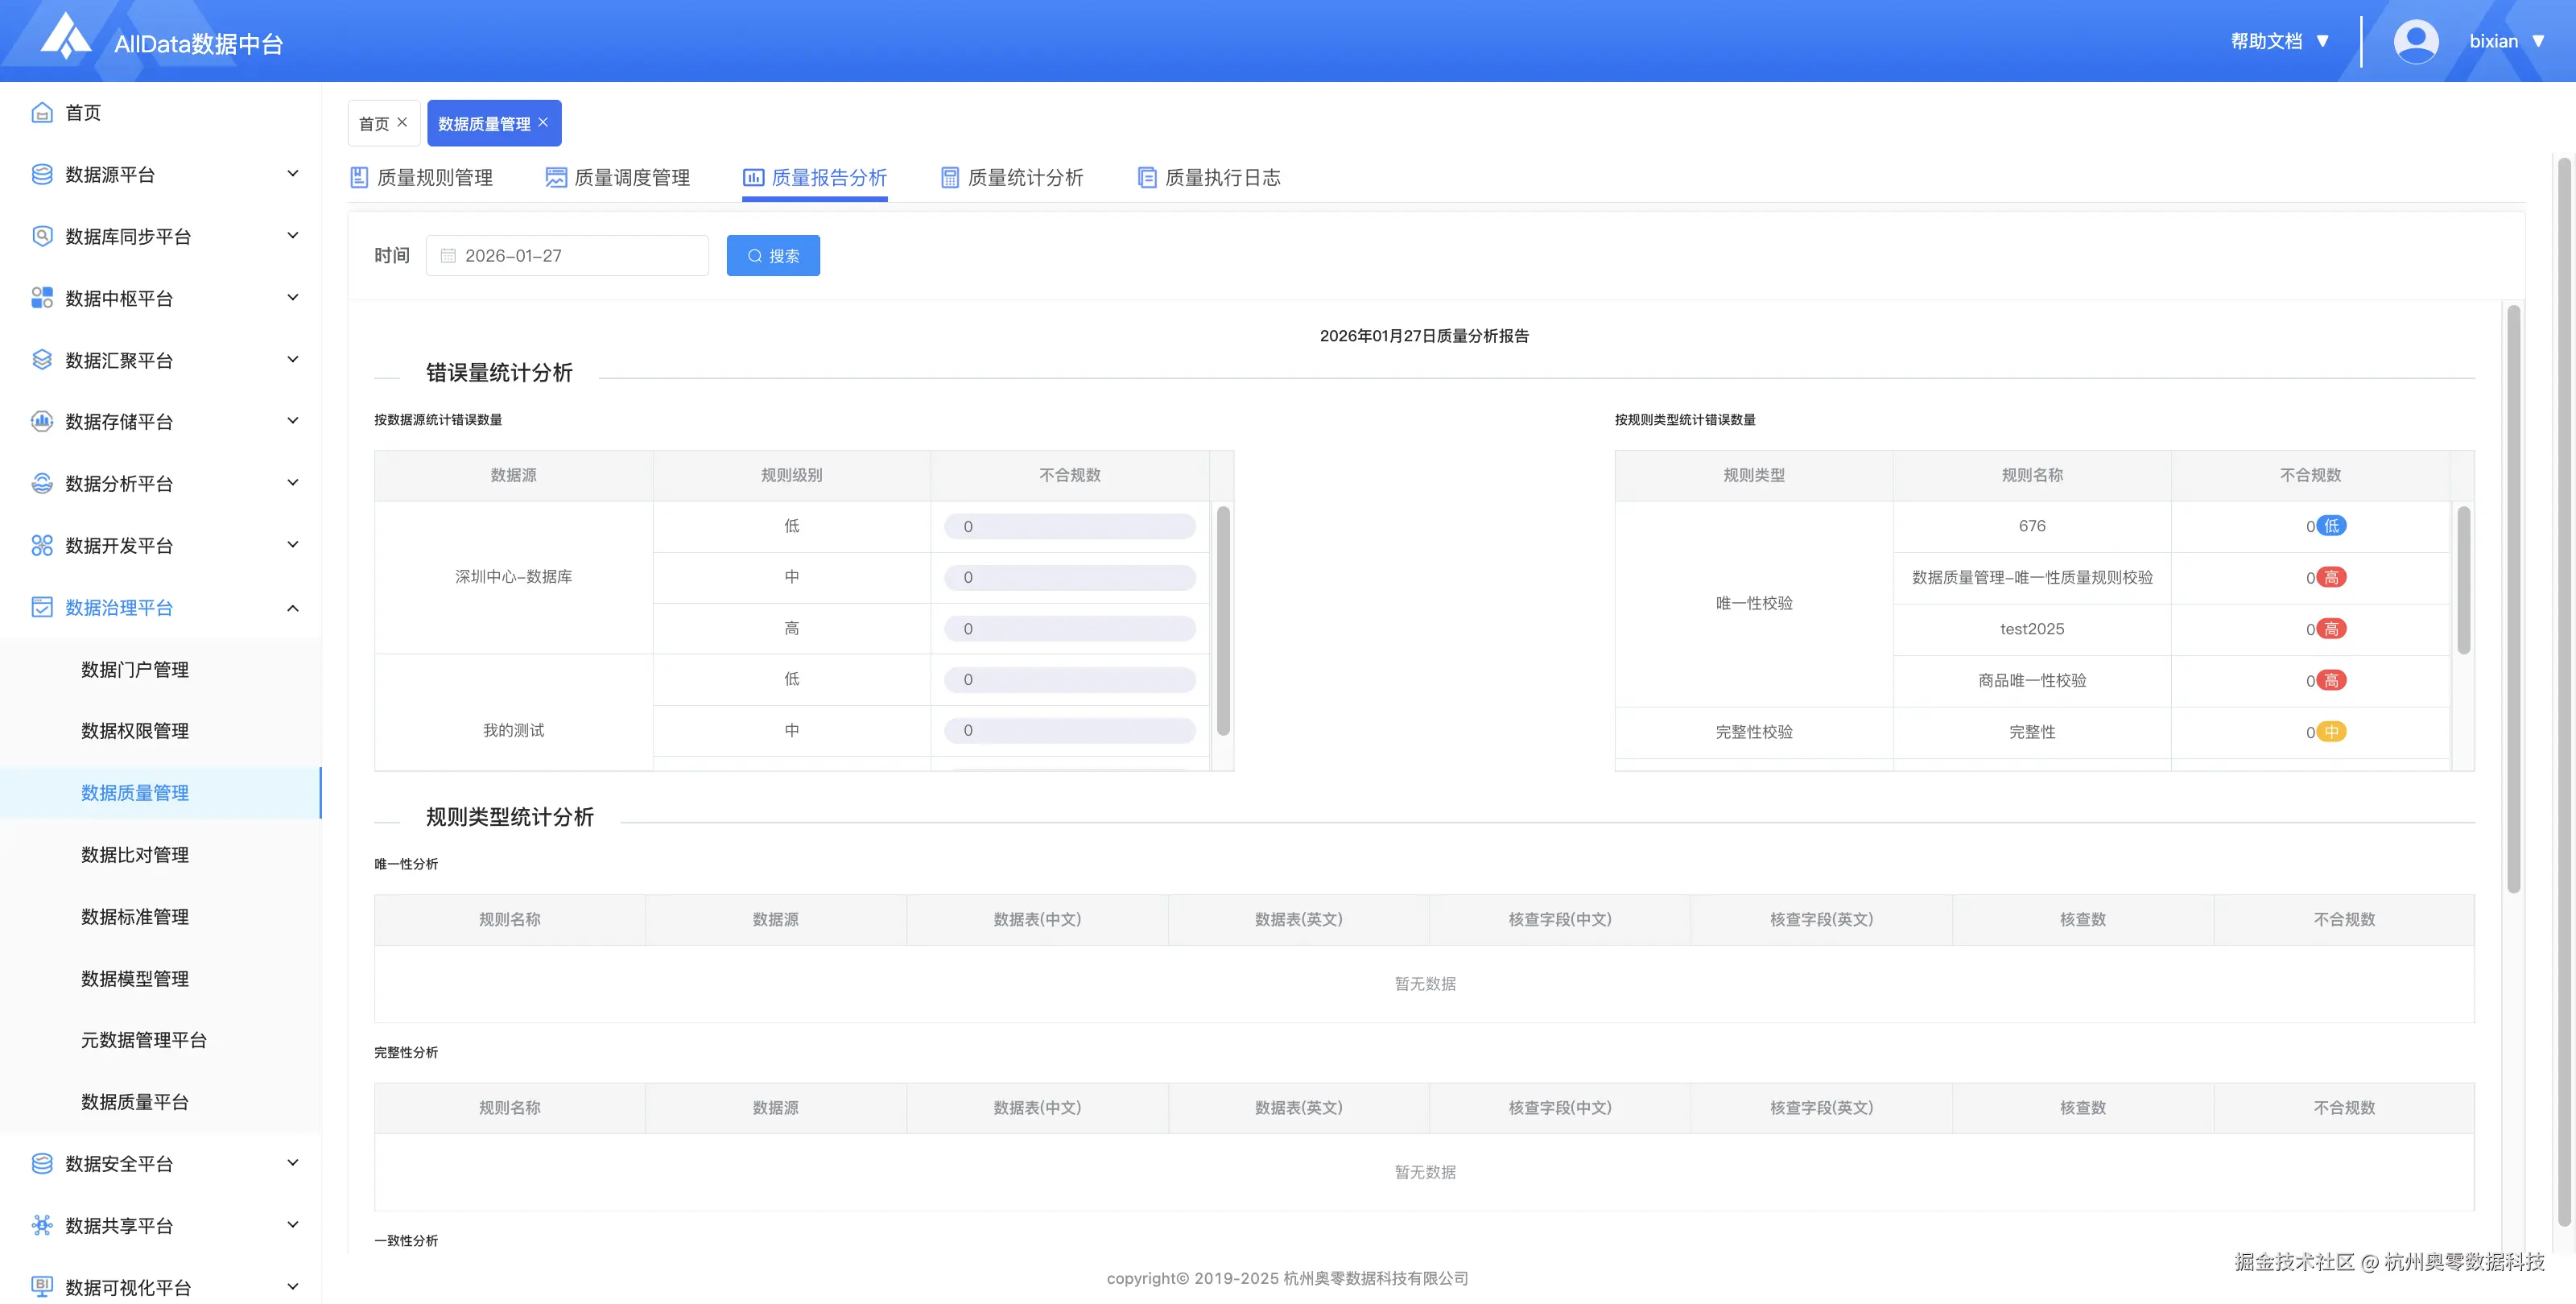Click the calendar icon in date field

coord(448,256)
